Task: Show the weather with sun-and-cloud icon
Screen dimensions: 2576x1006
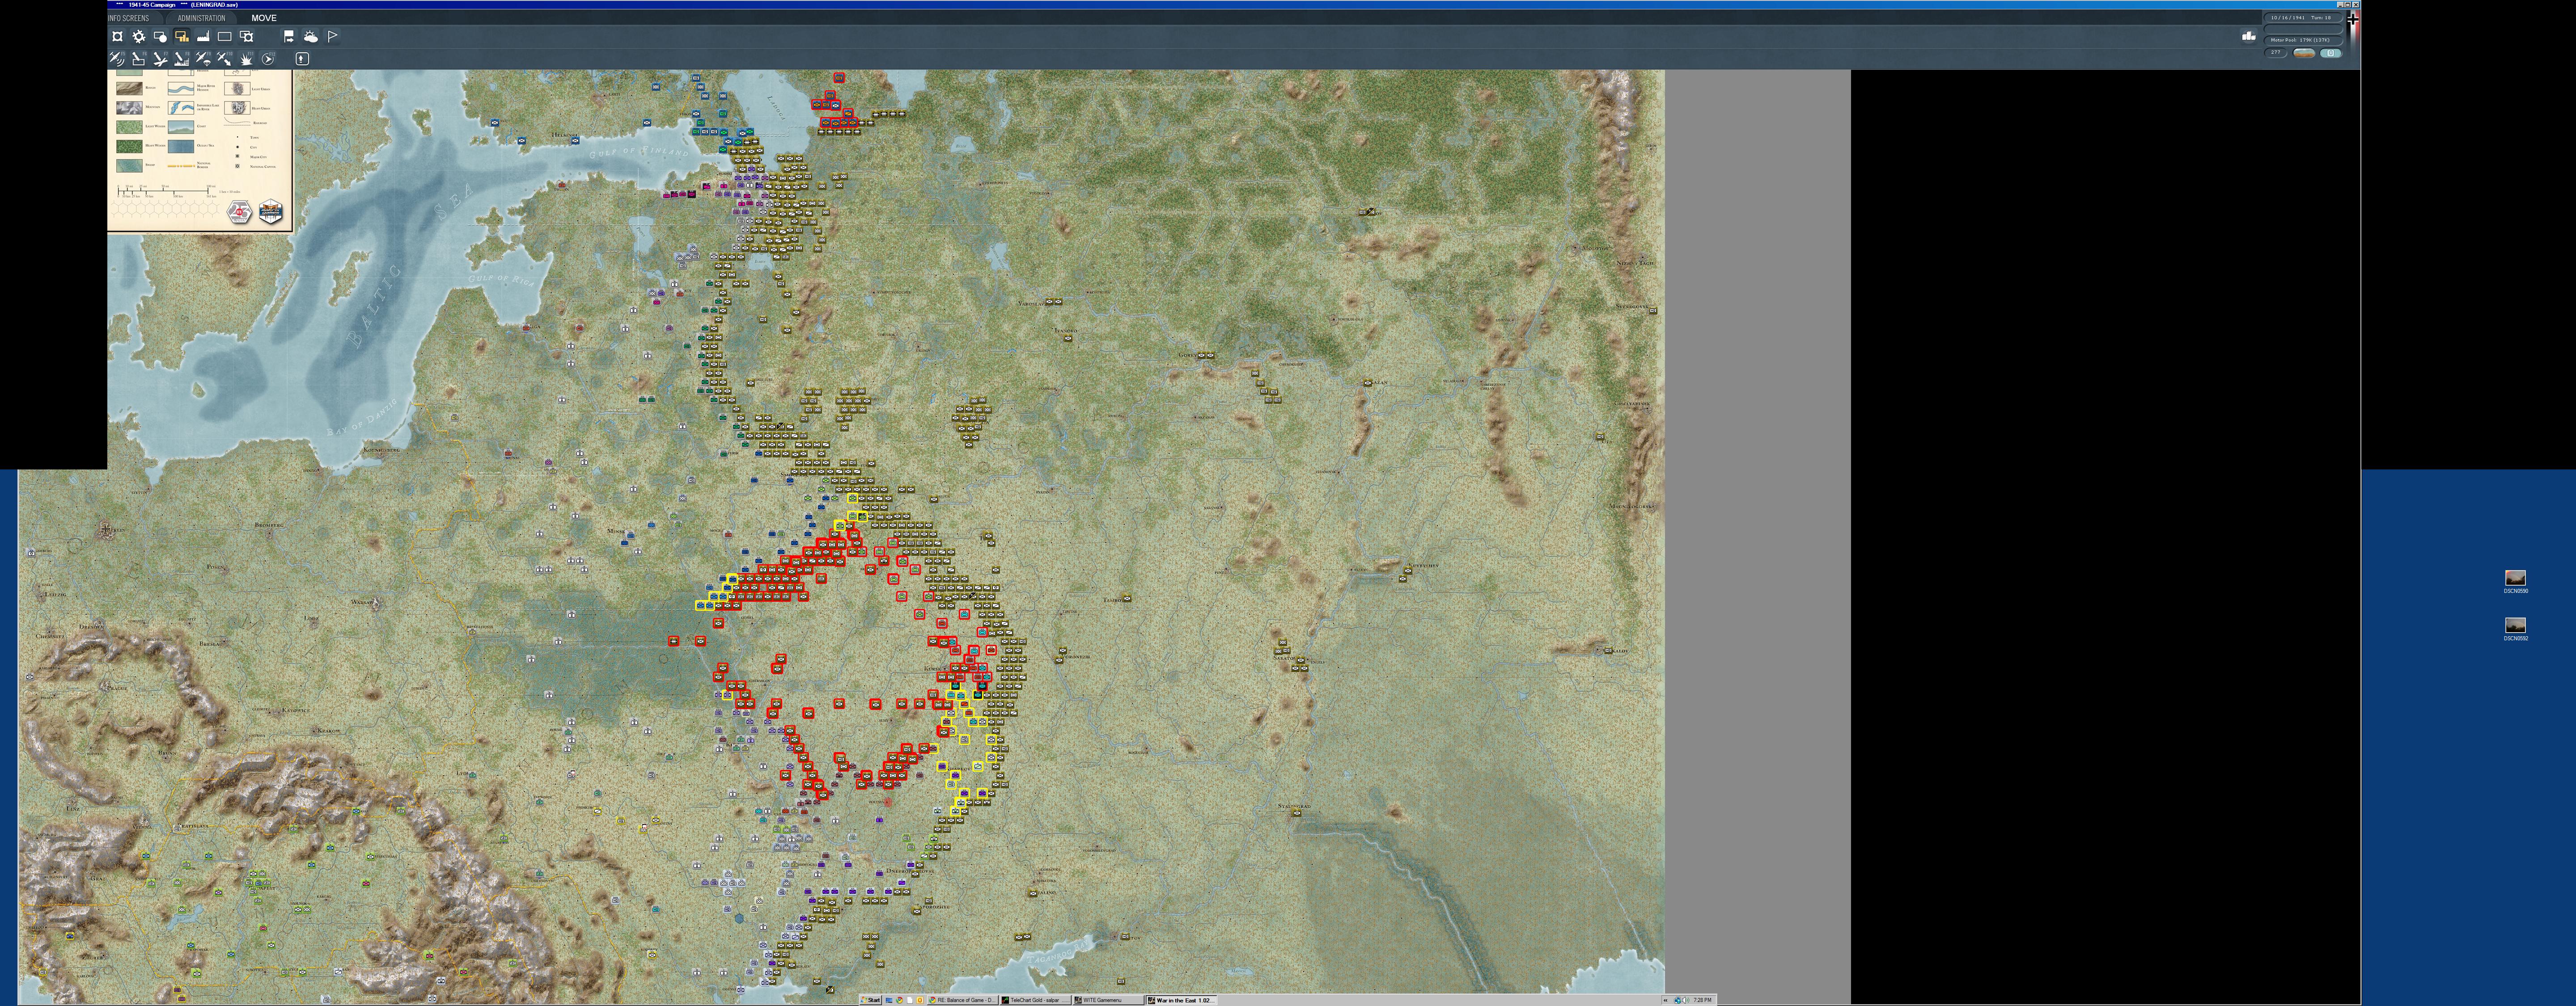Action: click(x=311, y=37)
